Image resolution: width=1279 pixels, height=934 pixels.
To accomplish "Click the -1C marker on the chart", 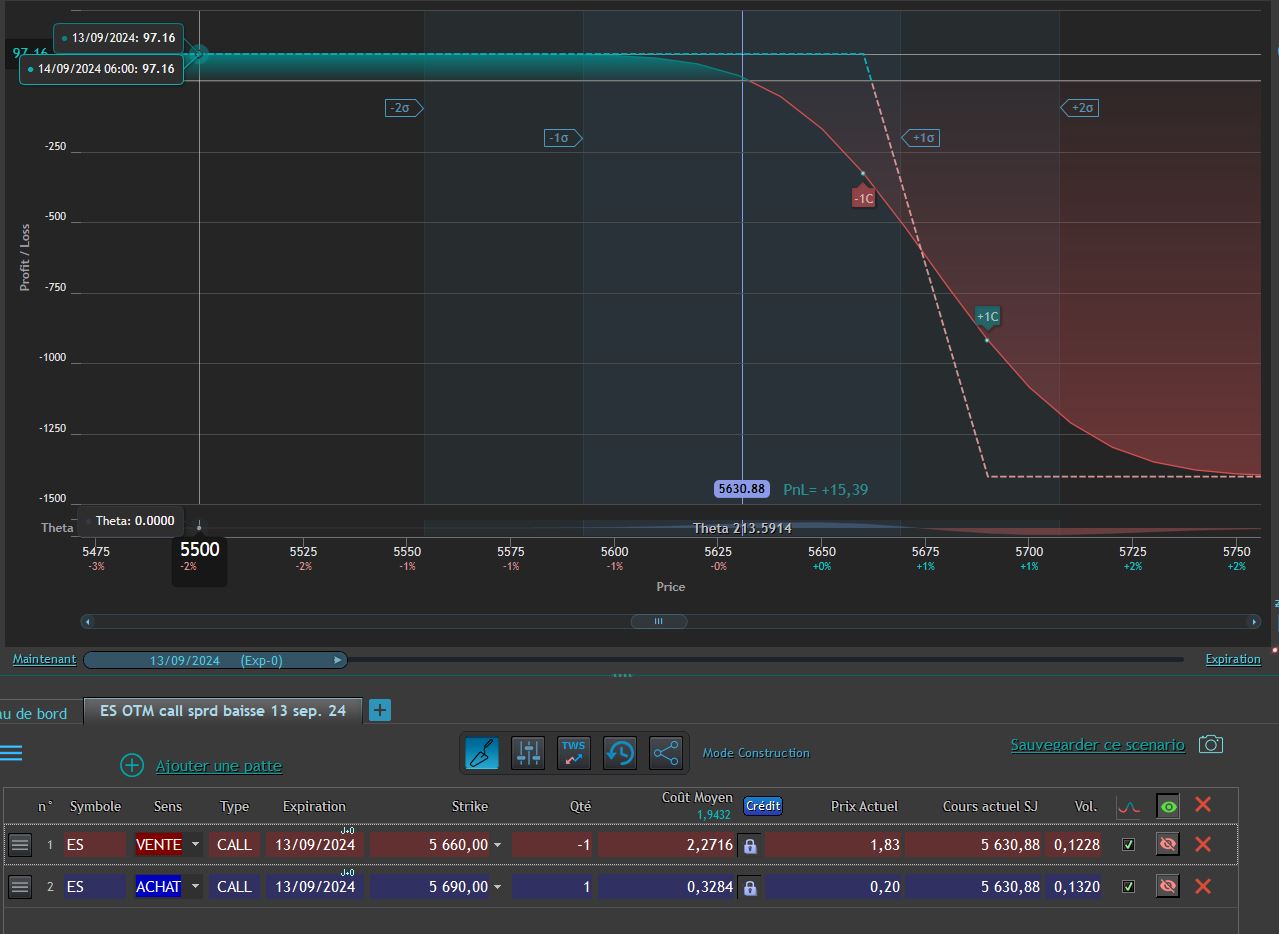I will [863, 198].
